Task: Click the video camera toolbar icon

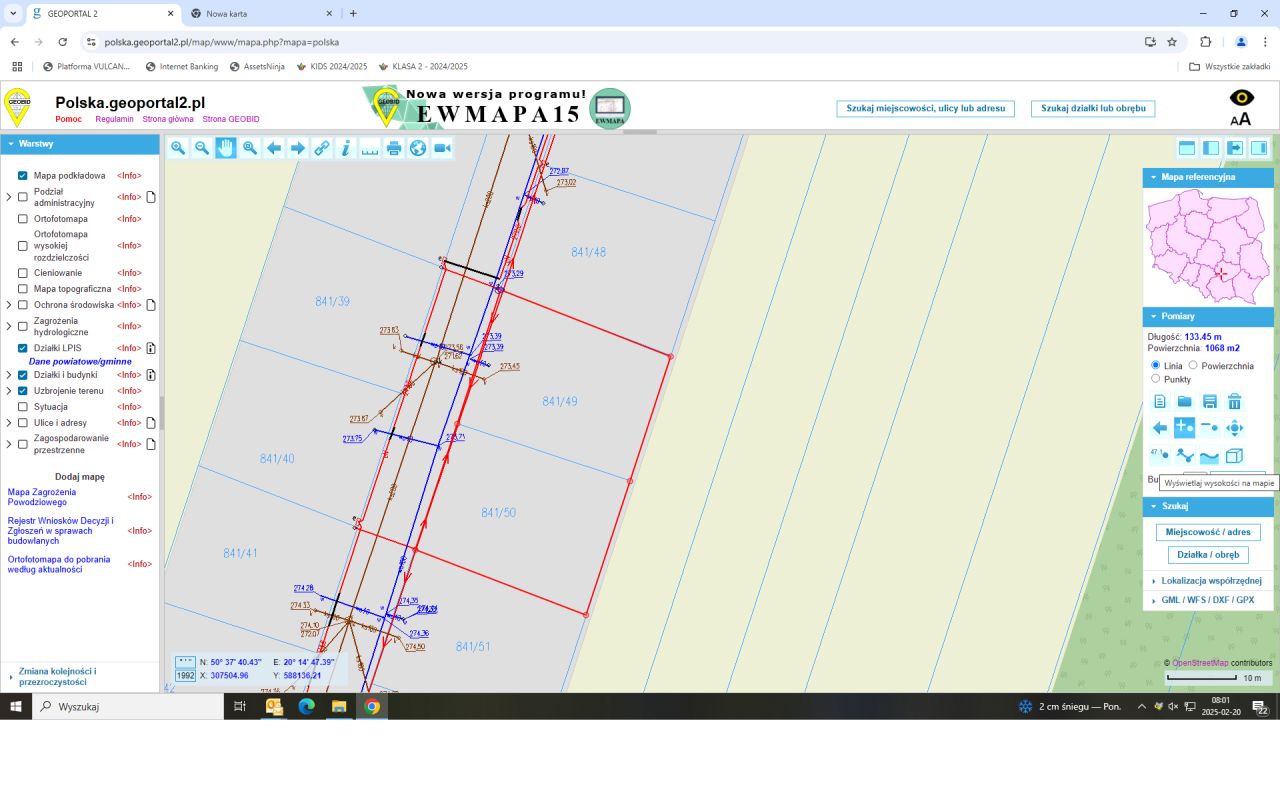Action: (442, 148)
